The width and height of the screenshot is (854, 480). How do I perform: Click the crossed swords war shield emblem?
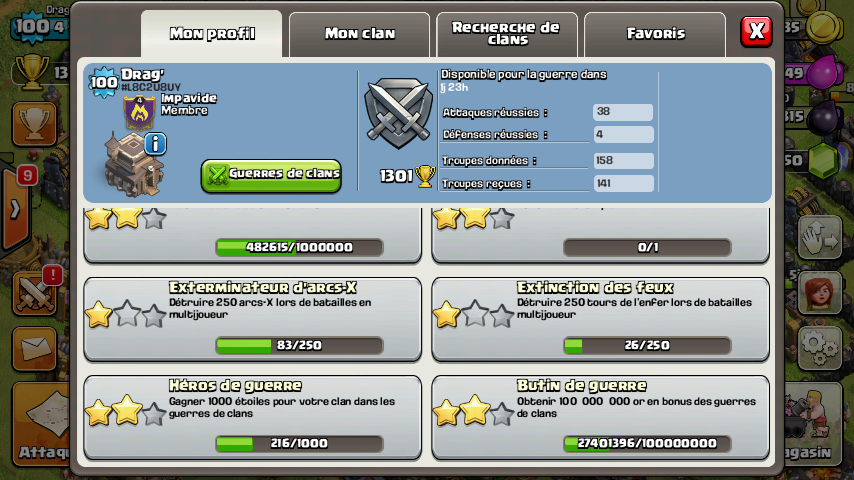(398, 114)
